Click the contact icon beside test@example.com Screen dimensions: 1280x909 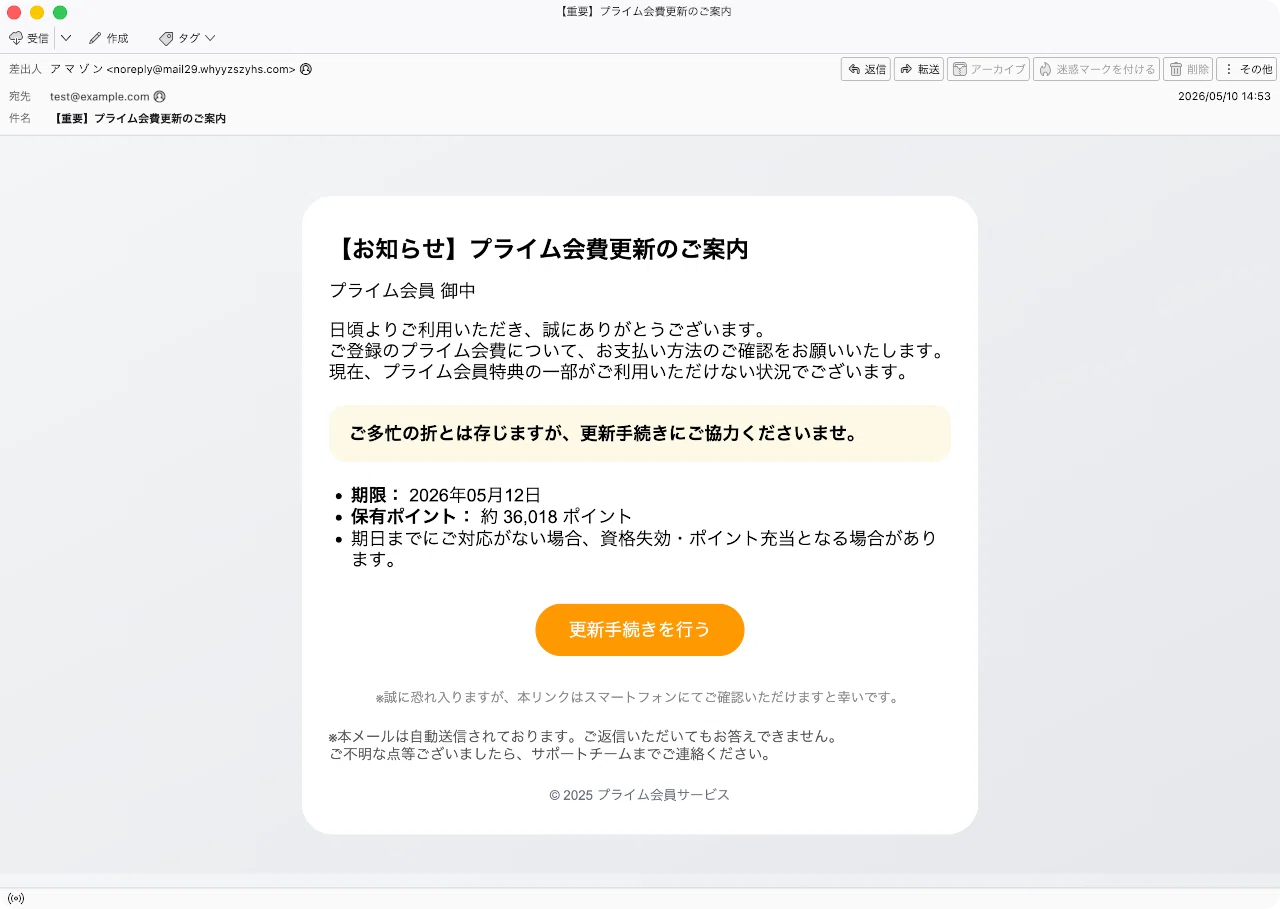click(x=160, y=97)
